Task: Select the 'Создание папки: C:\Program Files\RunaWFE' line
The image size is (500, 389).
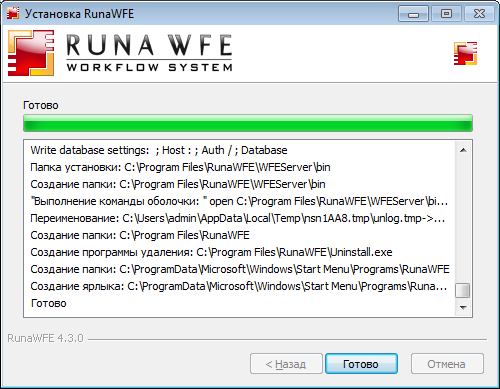Action: (140, 235)
